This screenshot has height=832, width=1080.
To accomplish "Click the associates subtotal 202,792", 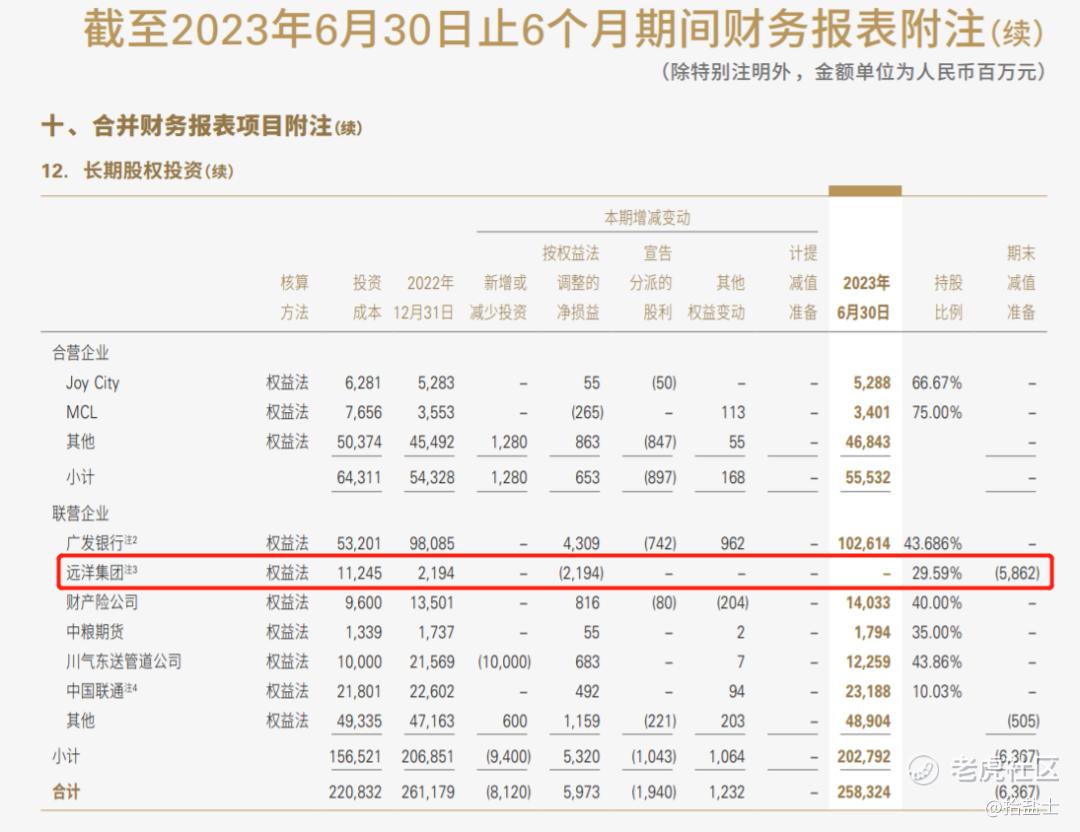I will (864, 757).
